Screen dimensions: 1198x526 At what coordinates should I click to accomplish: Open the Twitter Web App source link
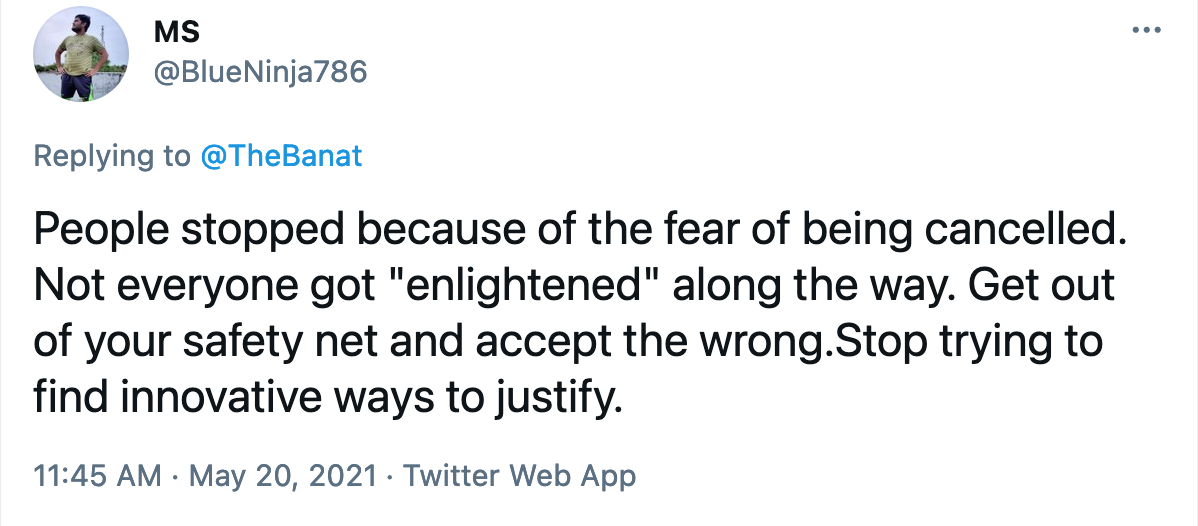tap(519, 476)
